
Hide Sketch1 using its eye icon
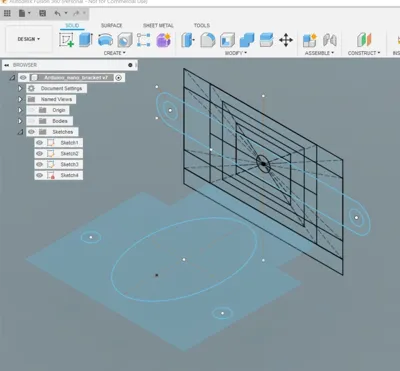pos(40,143)
